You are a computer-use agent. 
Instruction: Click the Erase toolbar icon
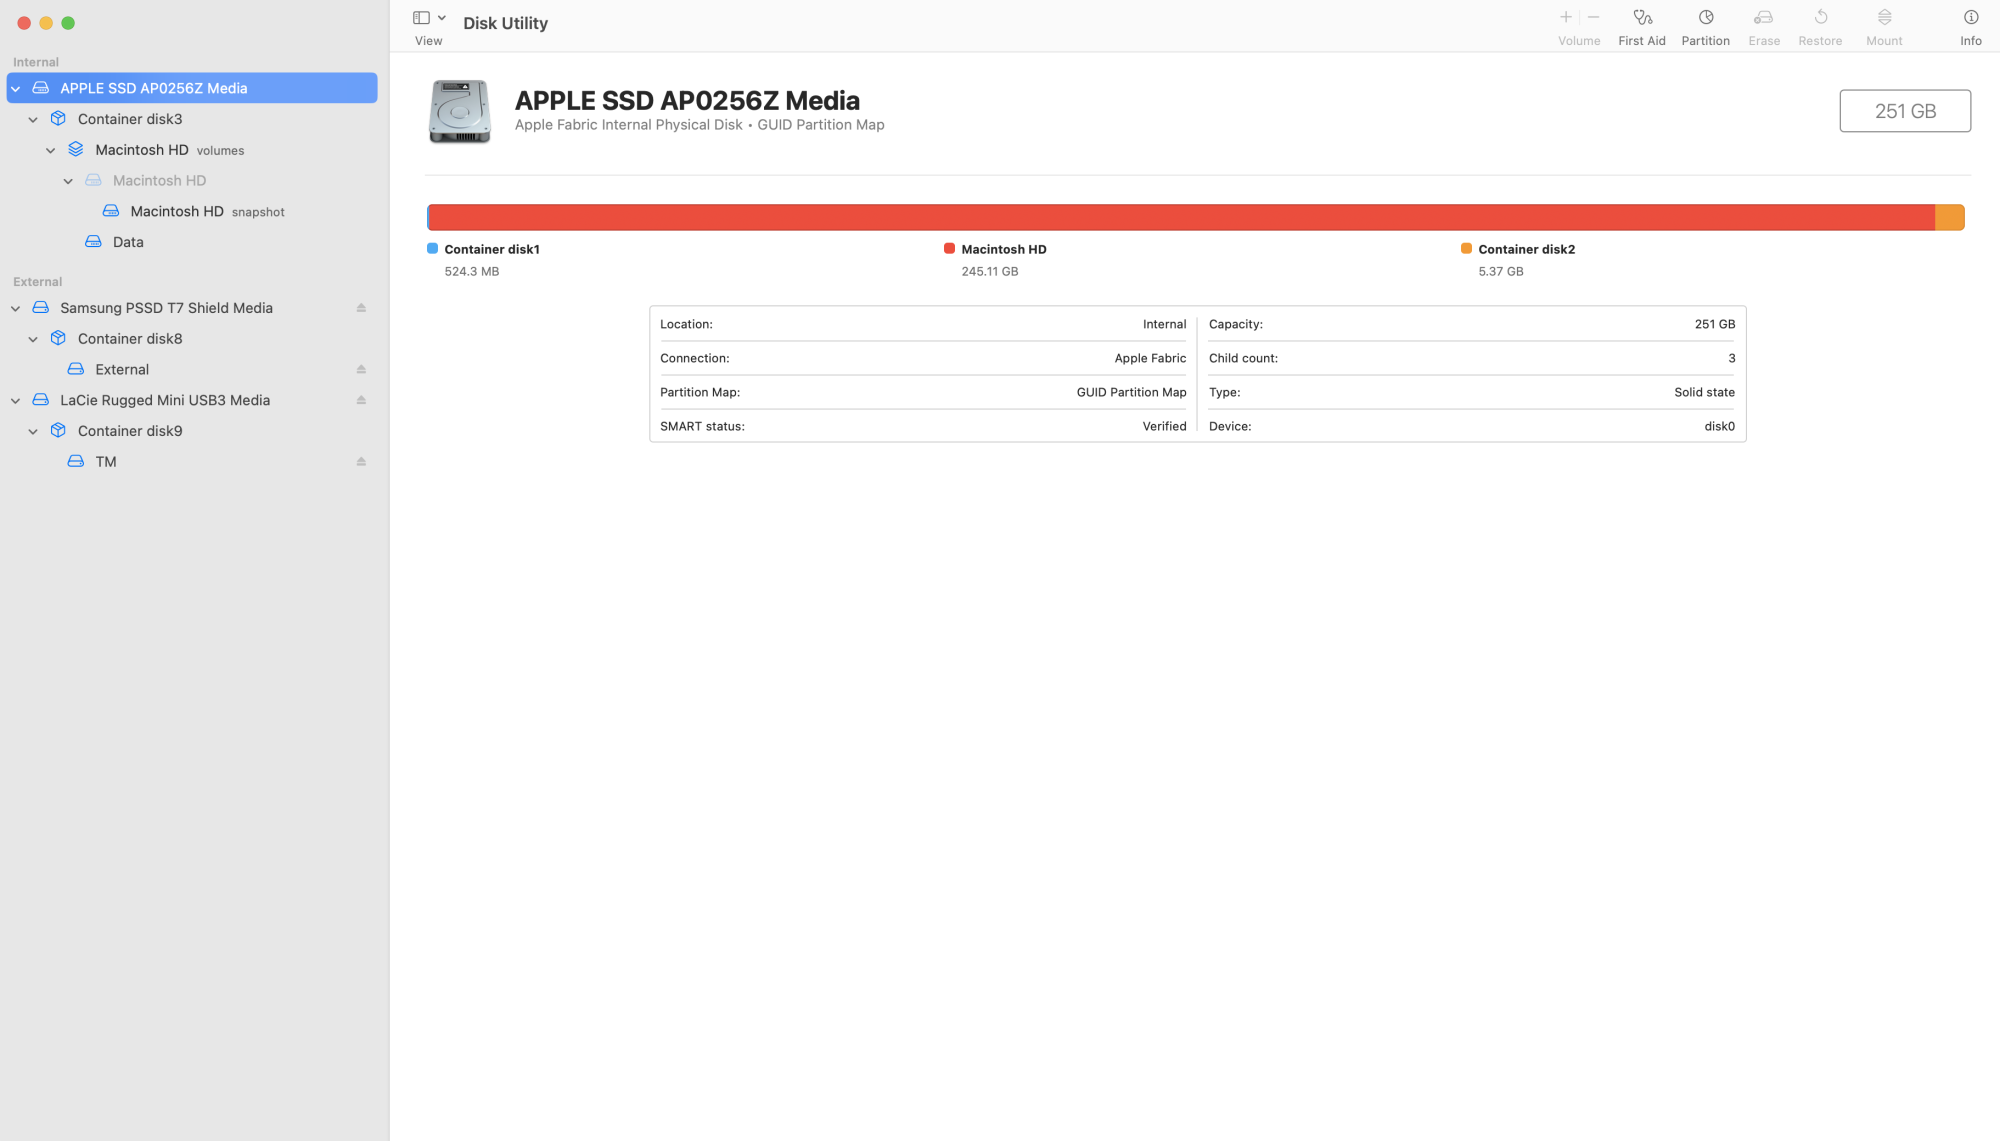pos(1763,18)
